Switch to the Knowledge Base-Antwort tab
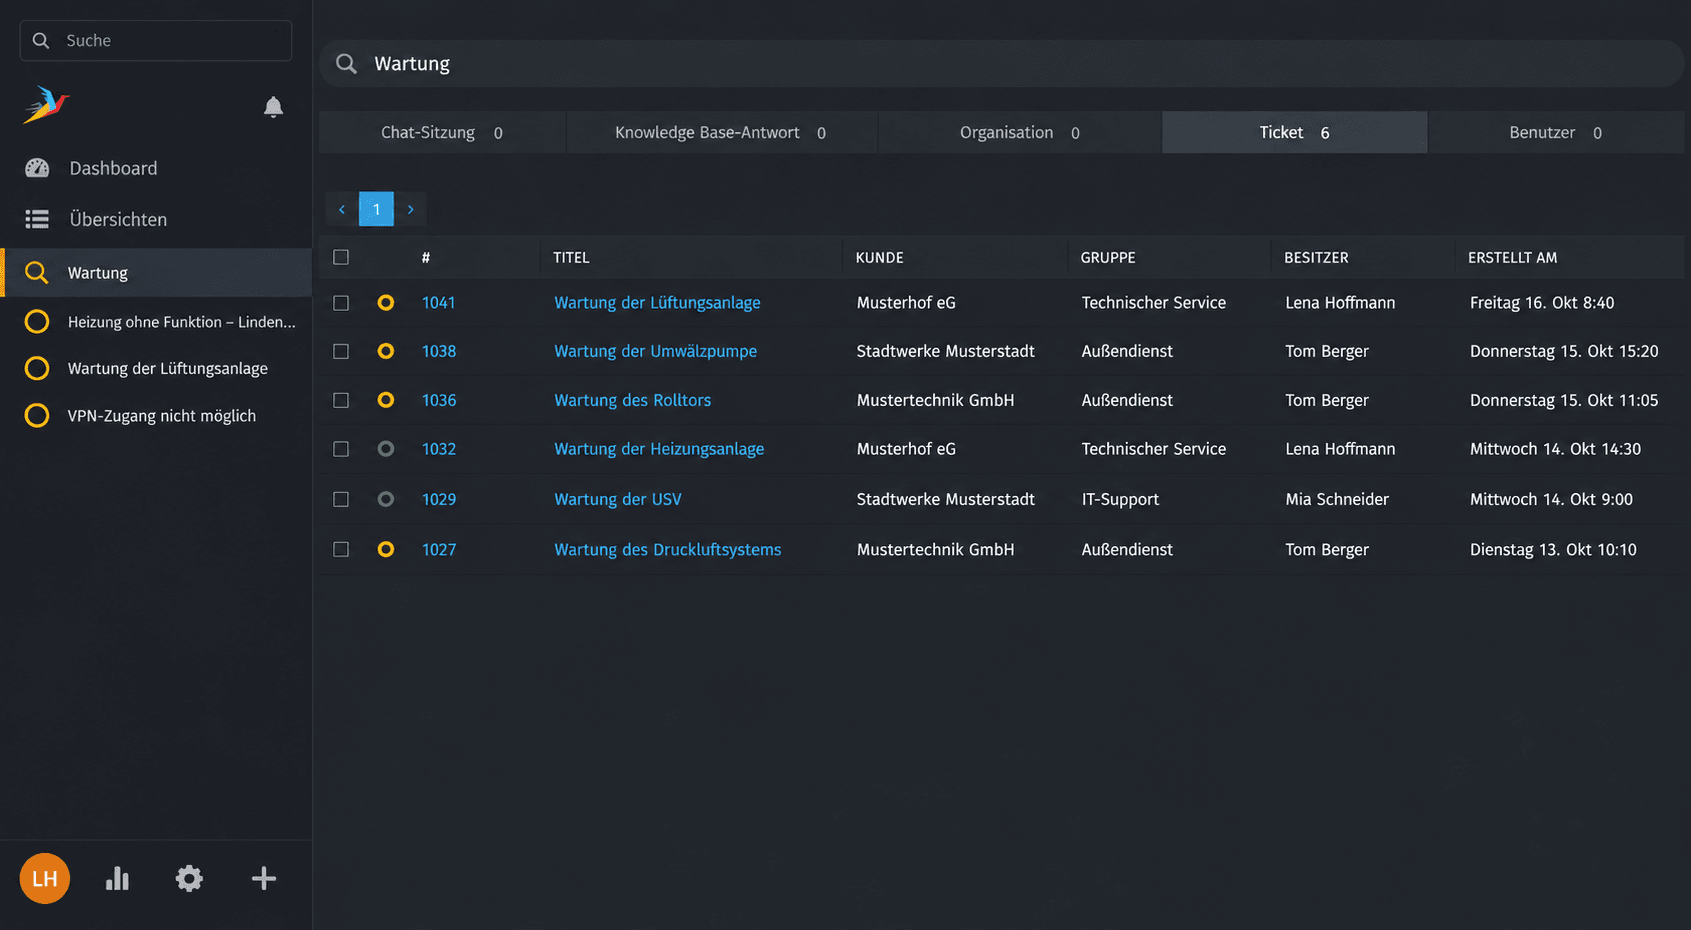The width and height of the screenshot is (1691, 930). pos(721,132)
